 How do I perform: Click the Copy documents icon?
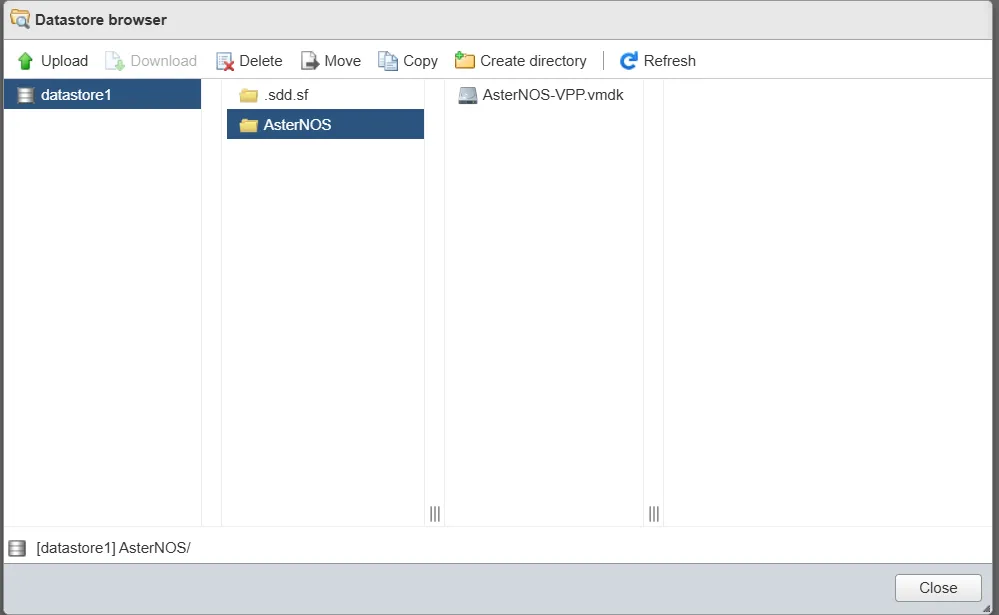[388, 61]
